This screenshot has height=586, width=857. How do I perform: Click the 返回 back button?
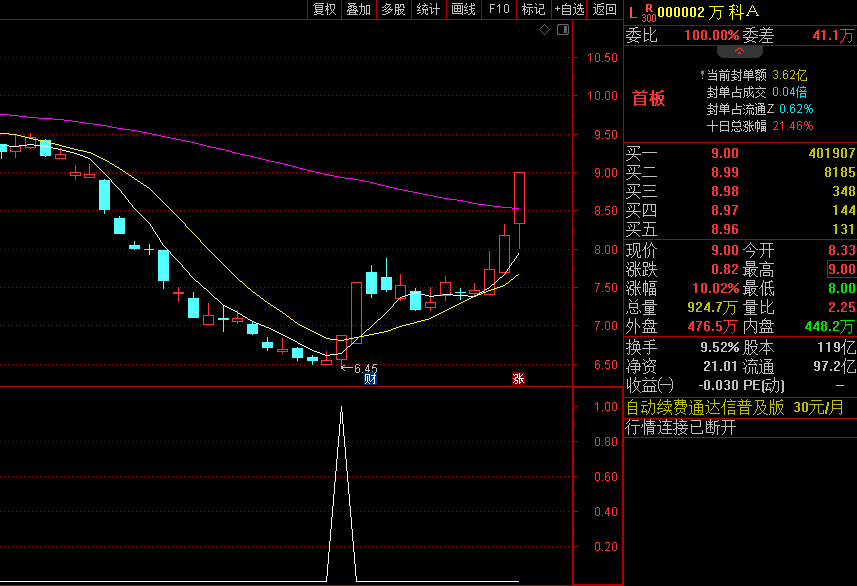[604, 9]
